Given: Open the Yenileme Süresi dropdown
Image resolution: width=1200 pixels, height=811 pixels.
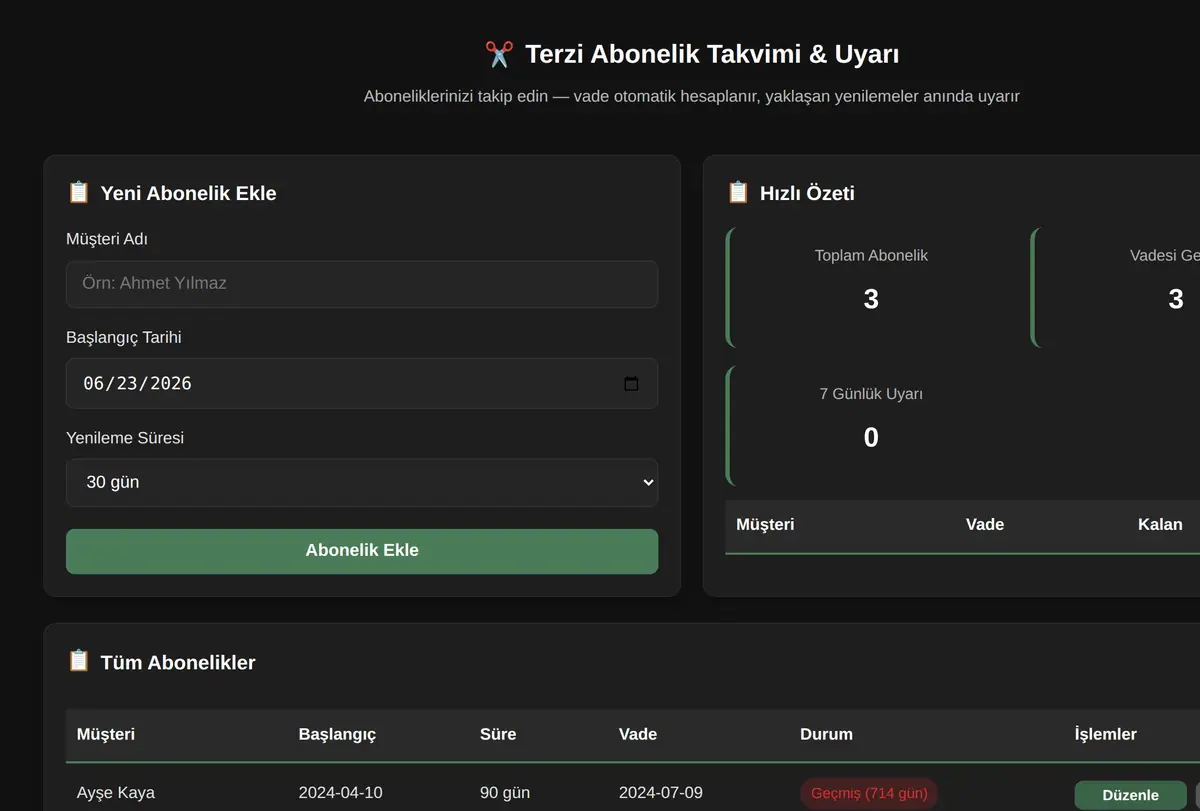Looking at the screenshot, I should coord(362,483).
